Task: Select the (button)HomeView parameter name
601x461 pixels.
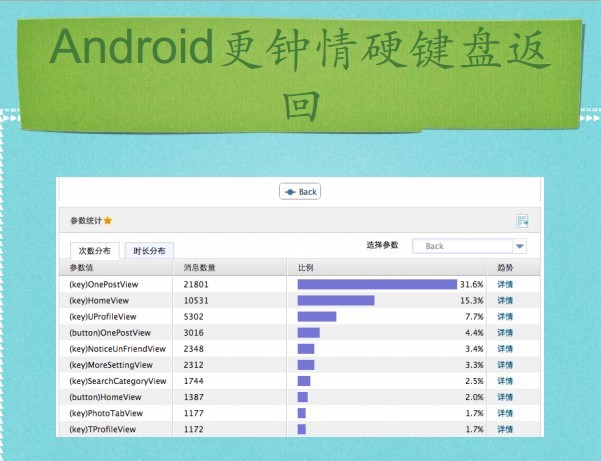Action: (105, 397)
